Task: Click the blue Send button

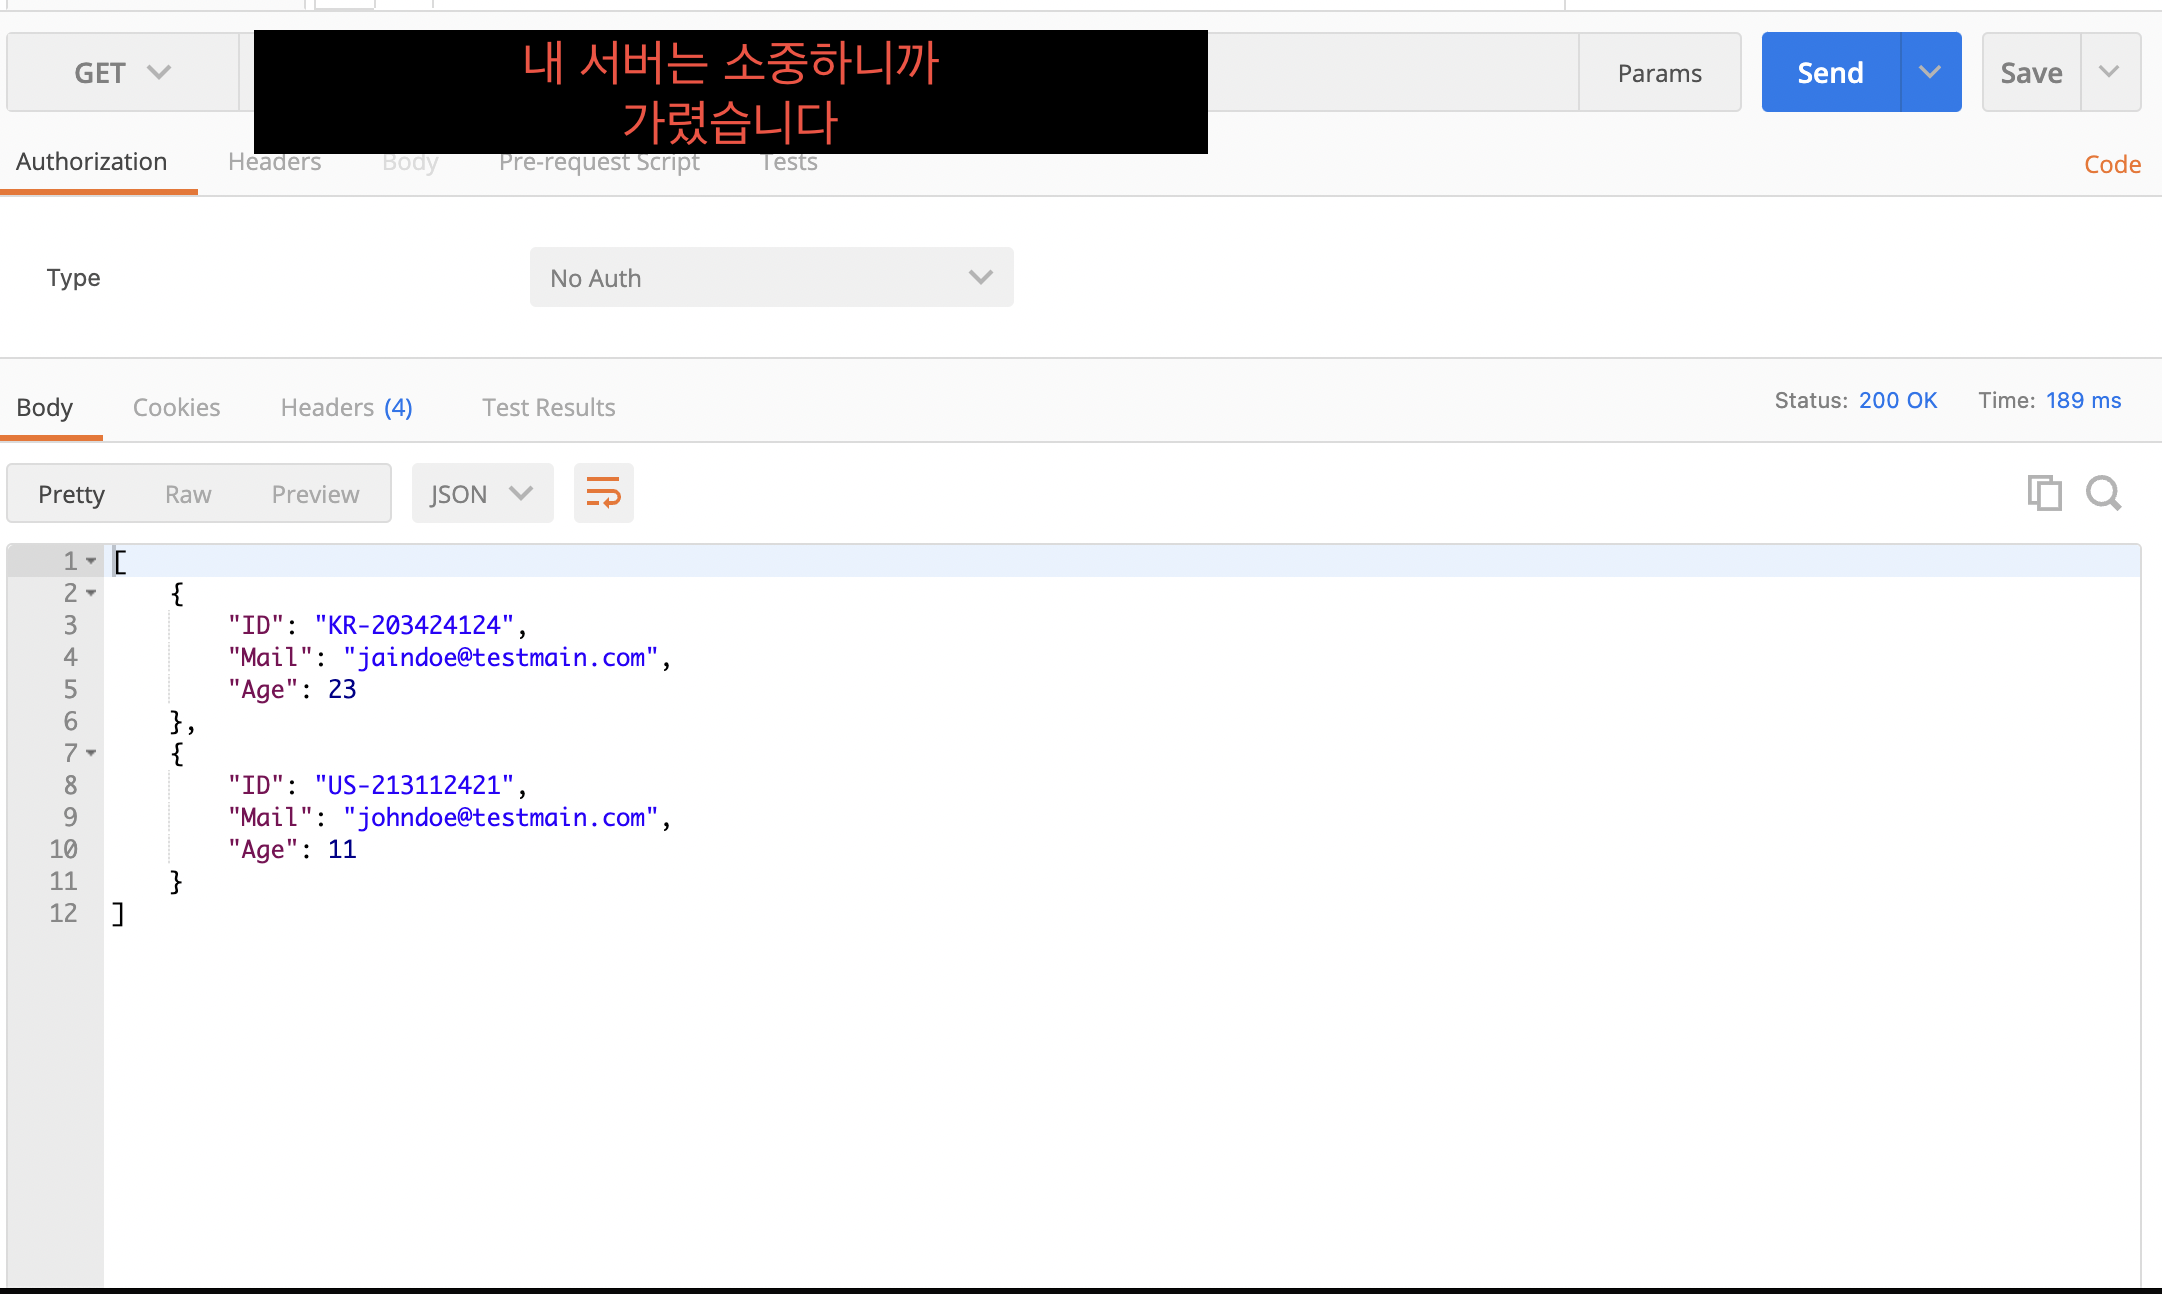Action: pyautogui.click(x=1830, y=72)
